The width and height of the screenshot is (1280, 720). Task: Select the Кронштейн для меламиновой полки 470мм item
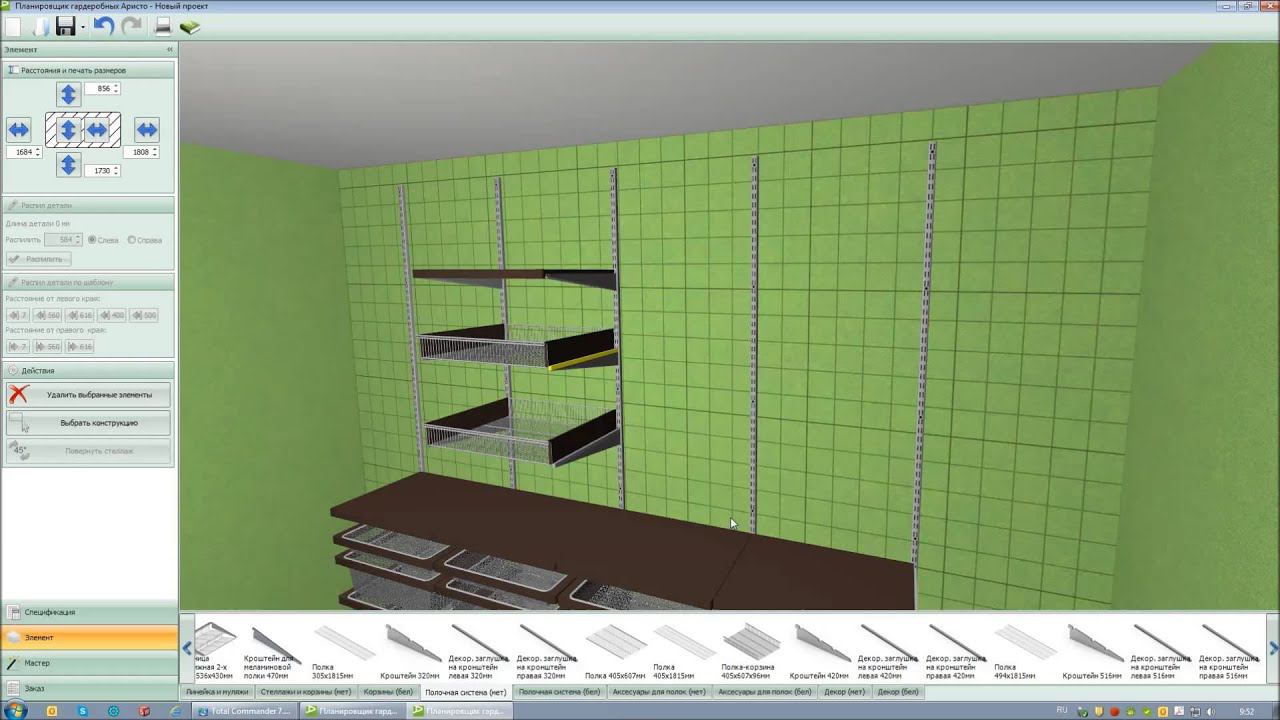(x=273, y=650)
